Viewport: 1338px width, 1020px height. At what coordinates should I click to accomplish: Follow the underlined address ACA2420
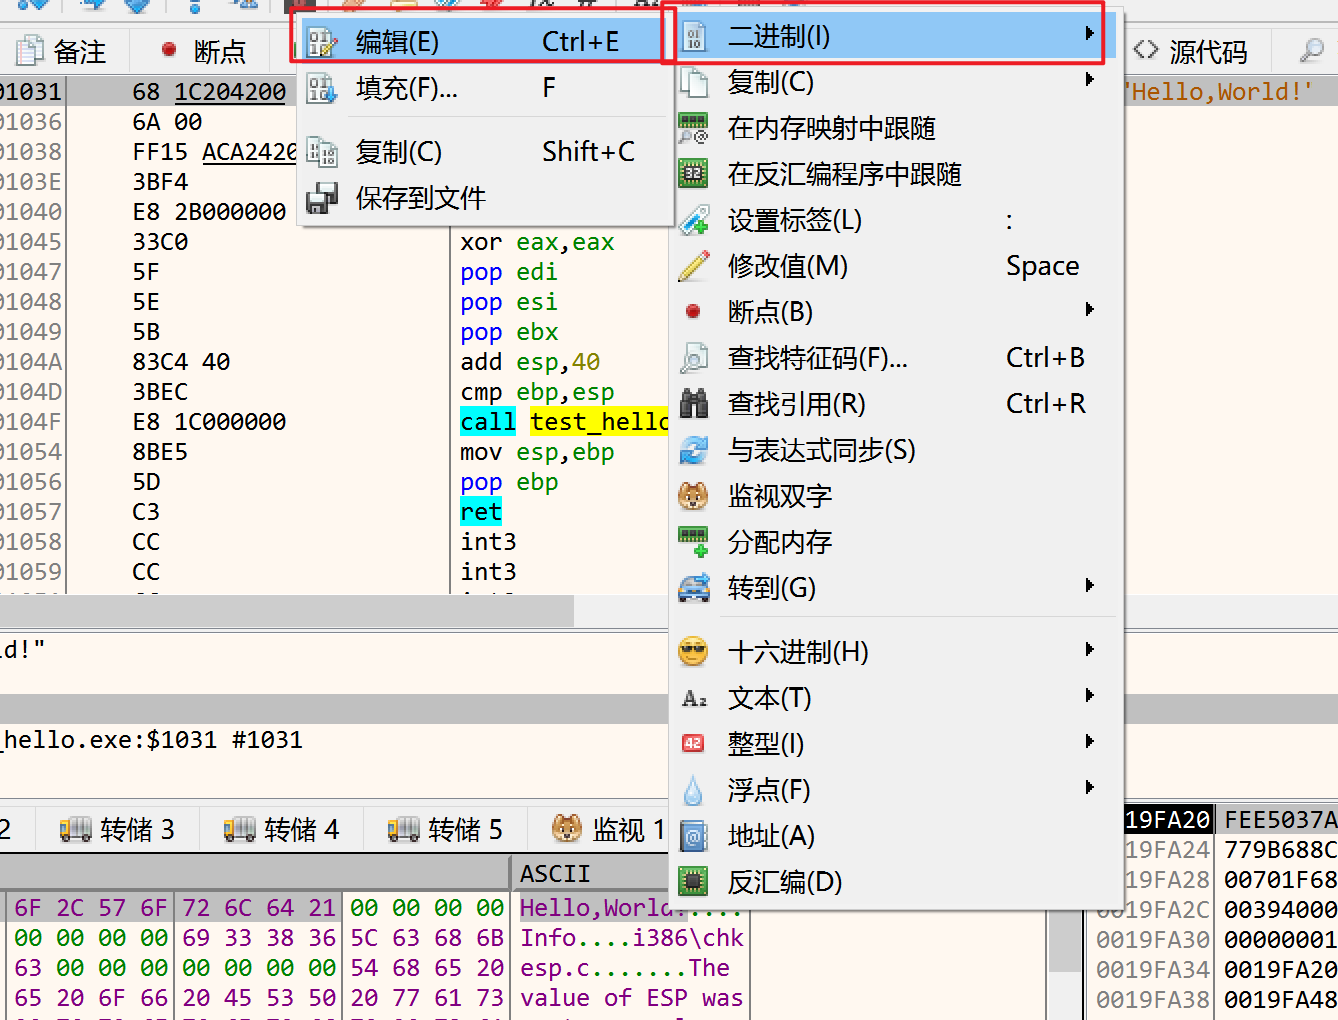click(250, 151)
